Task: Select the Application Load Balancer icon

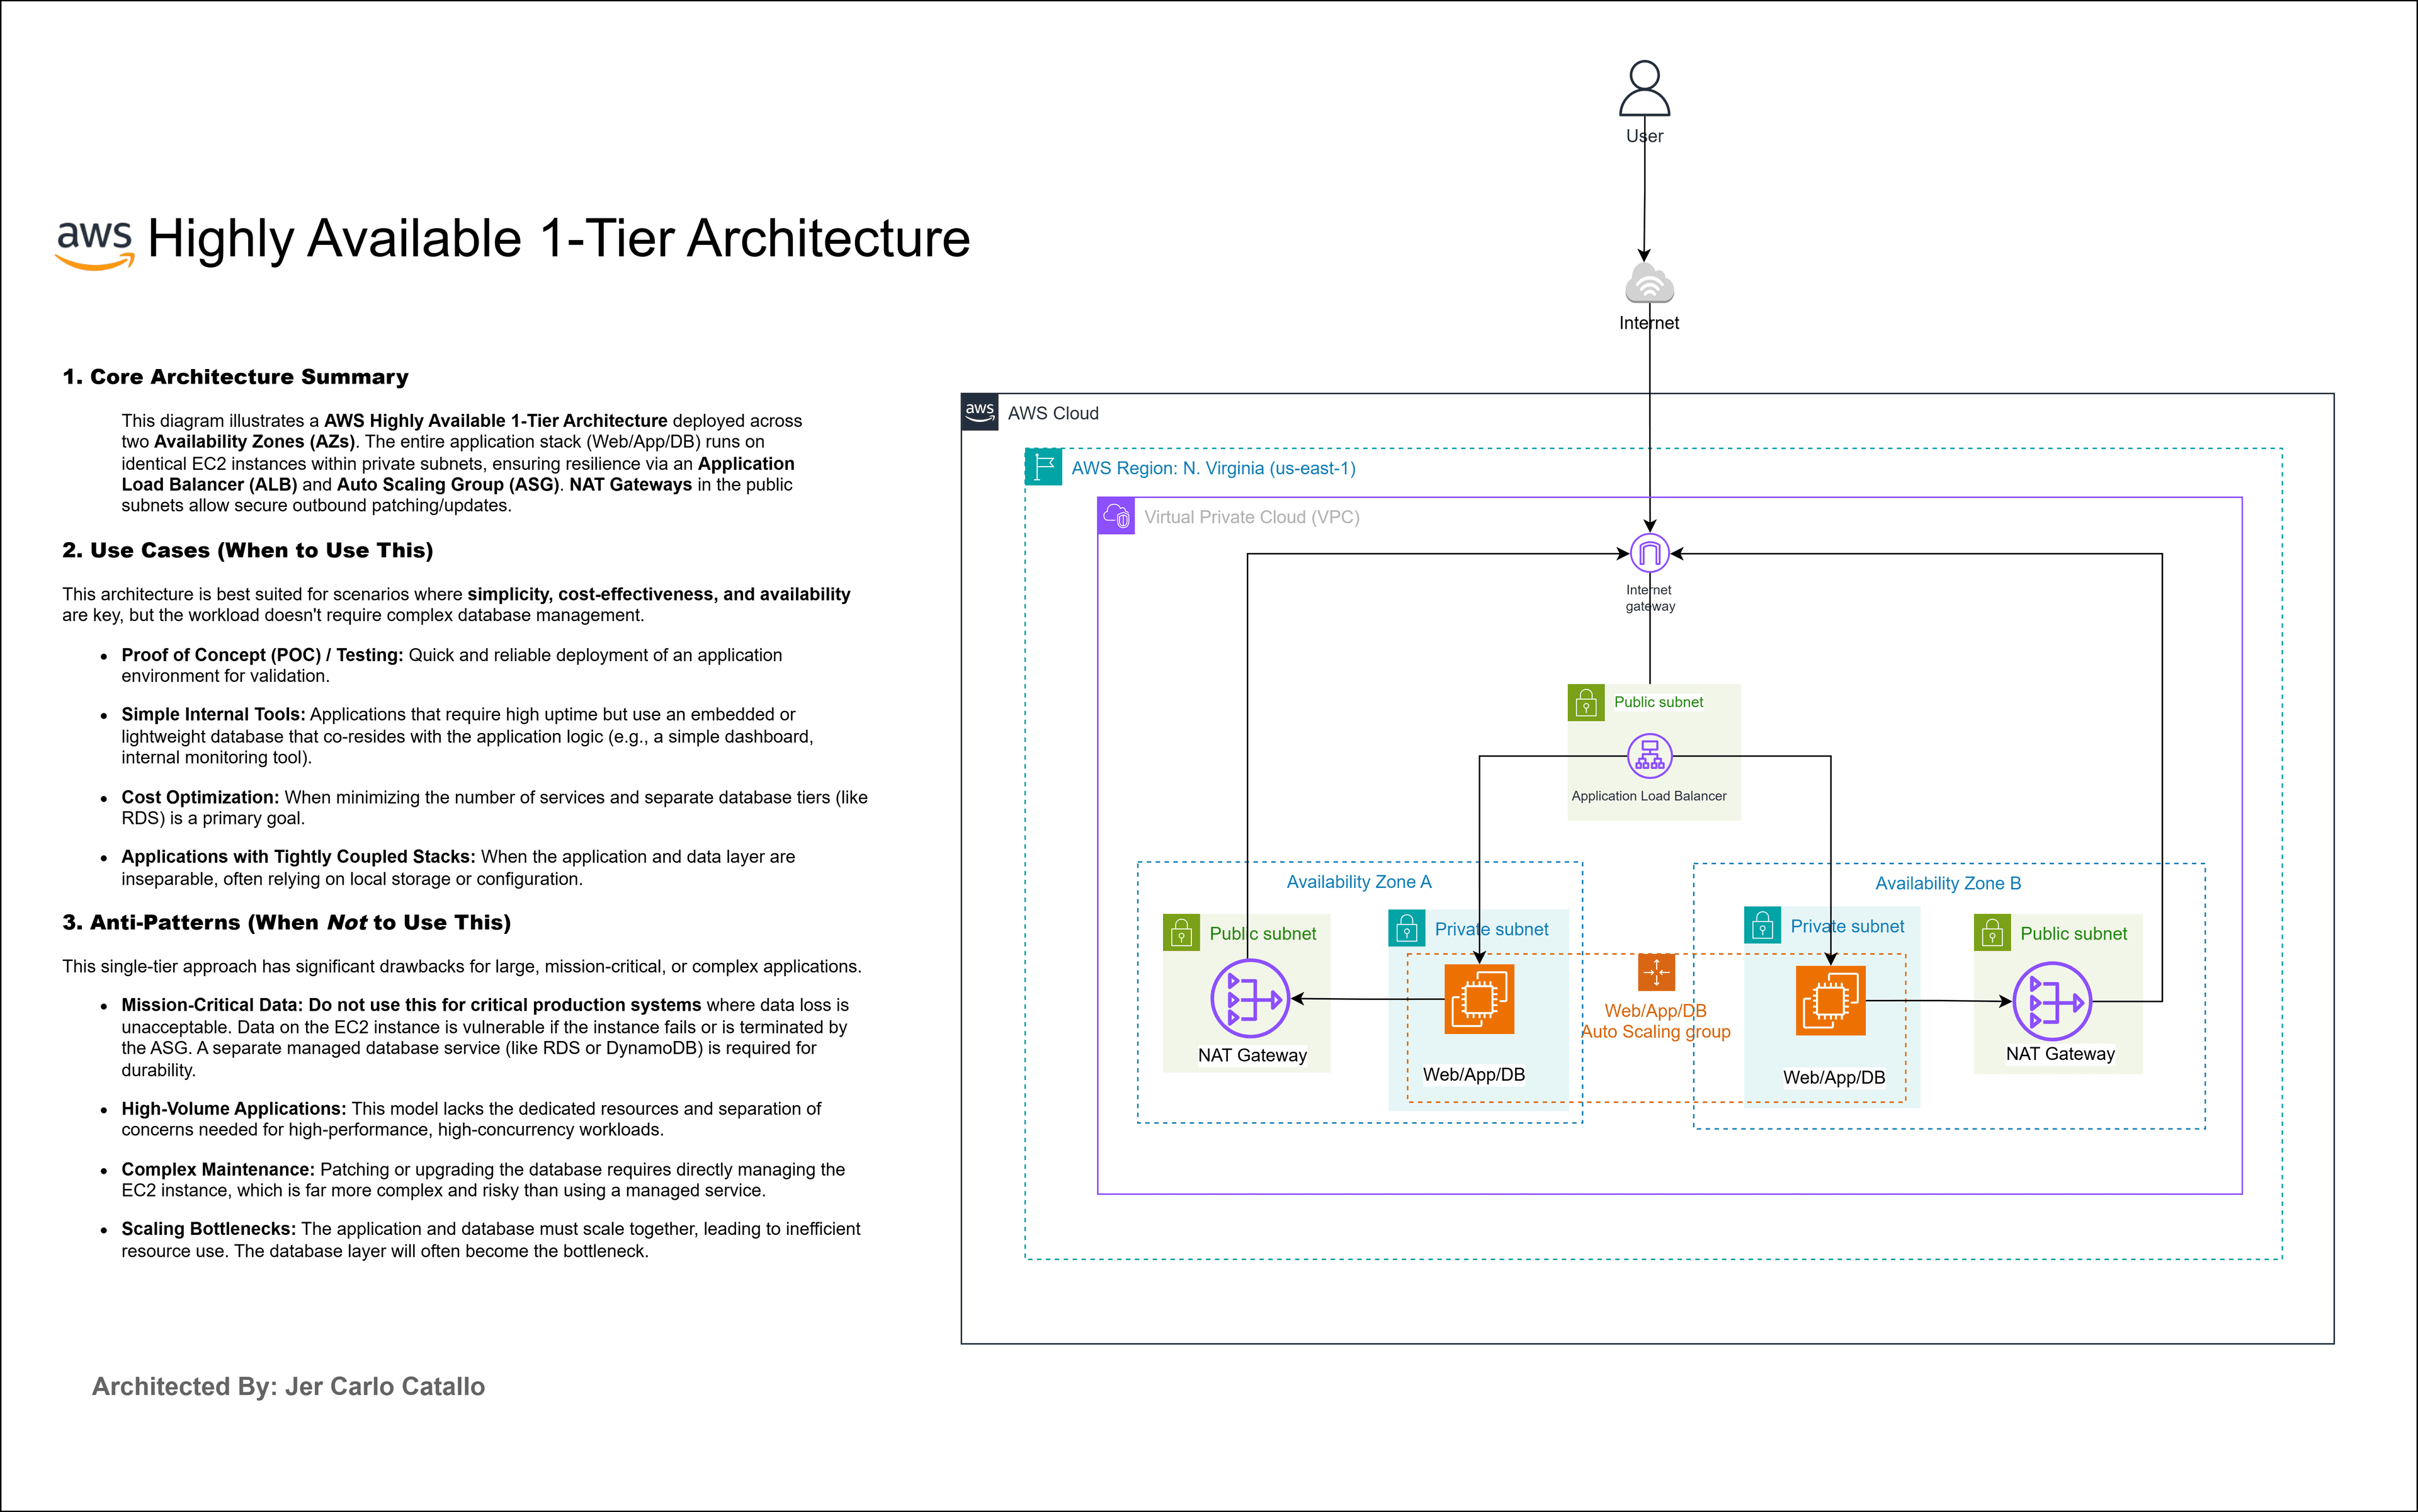Action: 1649,756
